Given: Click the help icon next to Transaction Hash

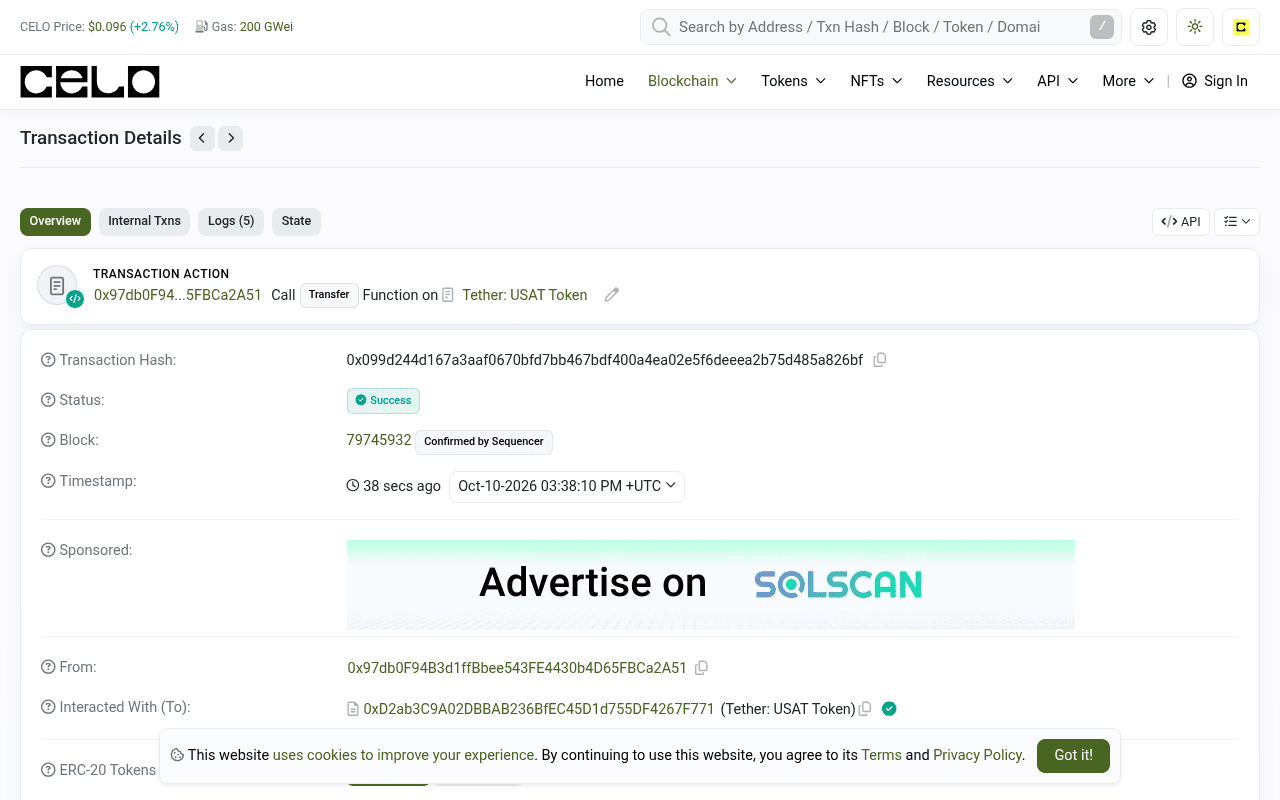Looking at the screenshot, I should pyautogui.click(x=48, y=360).
